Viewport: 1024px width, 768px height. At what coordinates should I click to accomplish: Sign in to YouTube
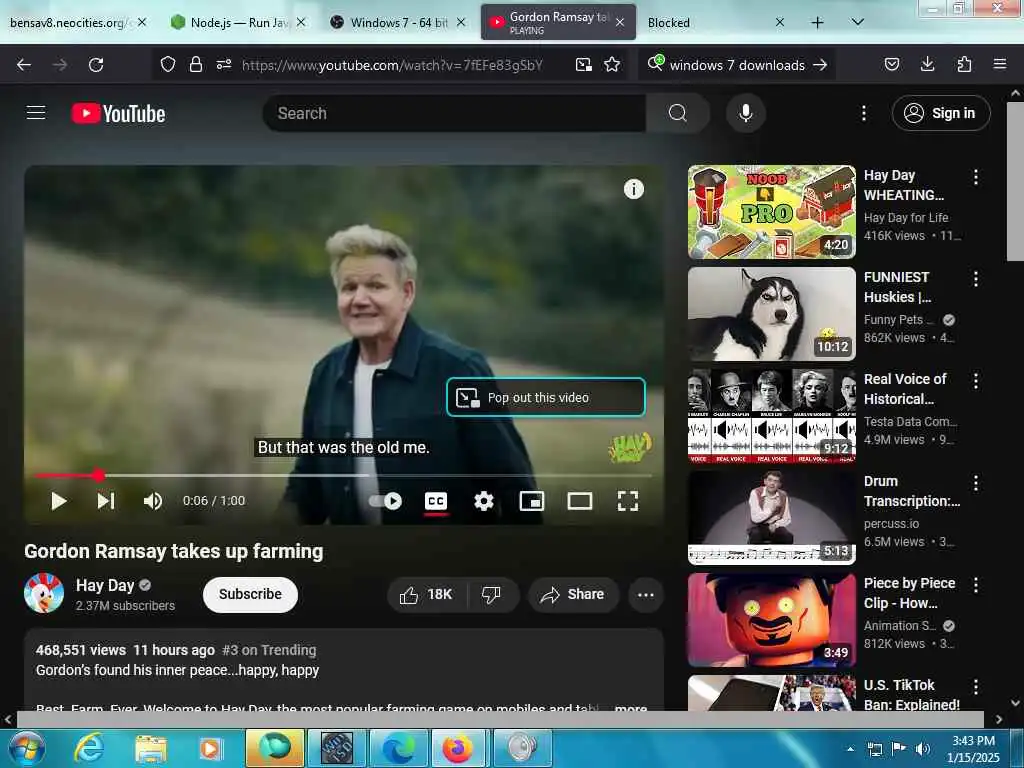coord(940,113)
